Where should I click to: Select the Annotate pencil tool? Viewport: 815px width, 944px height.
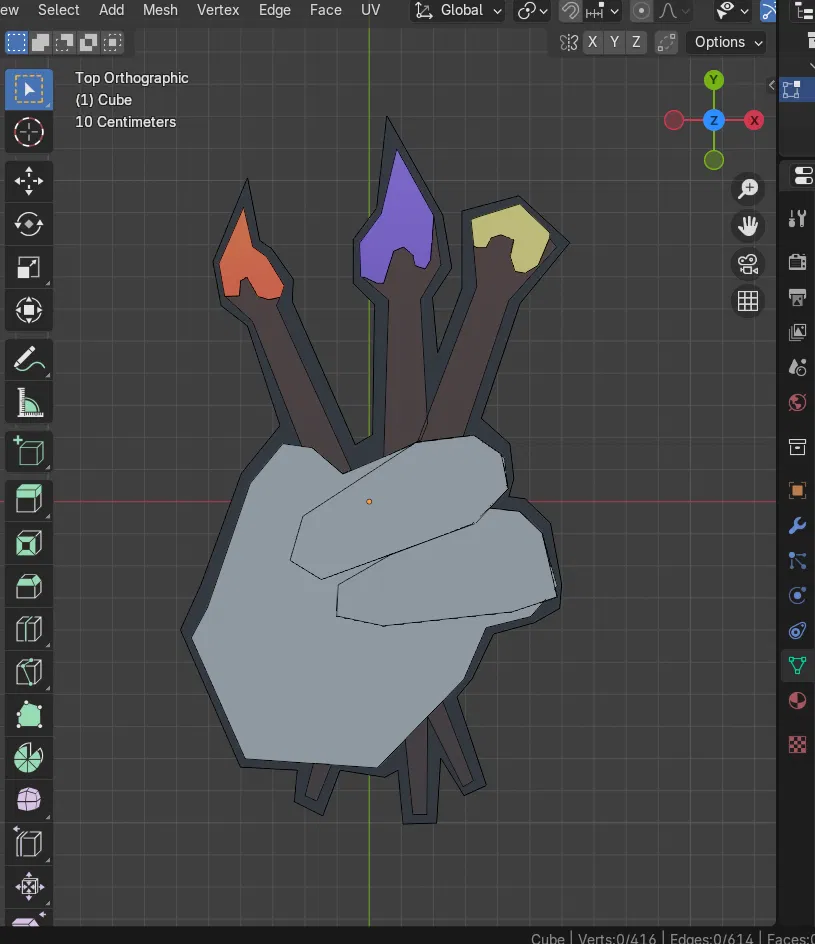coord(29,359)
